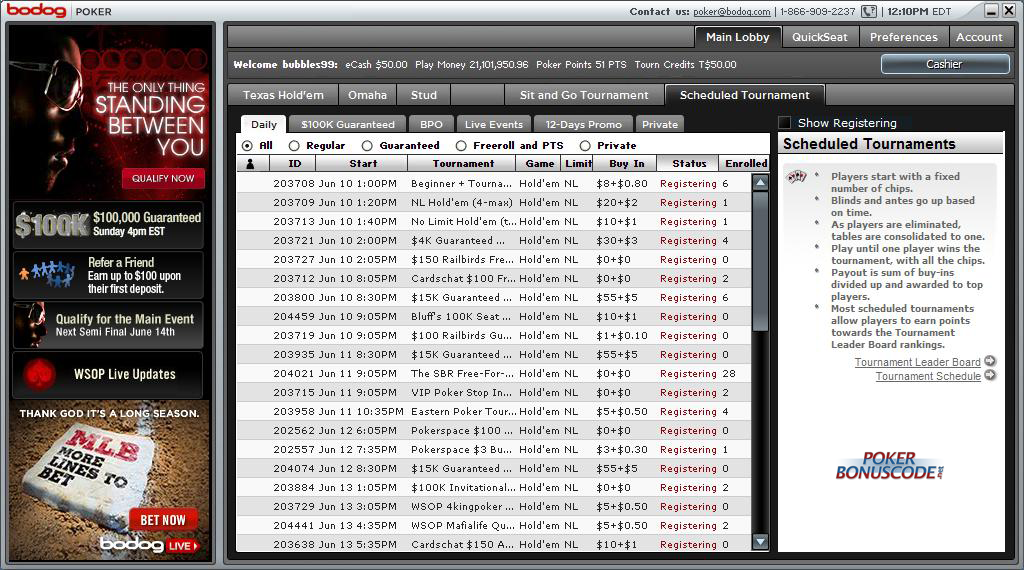Screen dimensions: 1024x570
Task: Select the Pokerspace $3 Bu... row
Action: pos(494,449)
